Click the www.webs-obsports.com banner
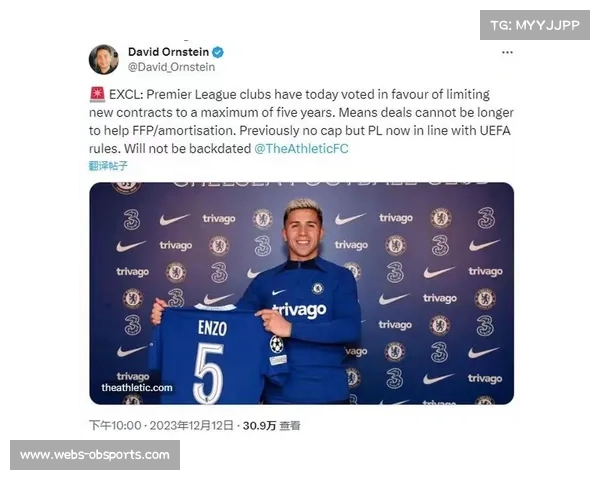 tap(95, 456)
